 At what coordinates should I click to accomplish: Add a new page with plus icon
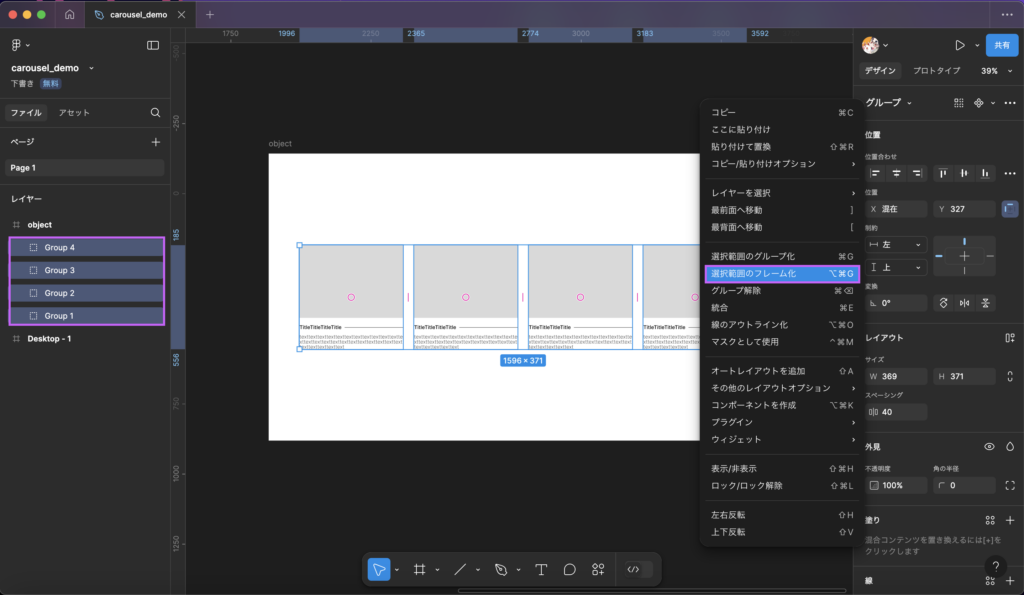(x=155, y=142)
